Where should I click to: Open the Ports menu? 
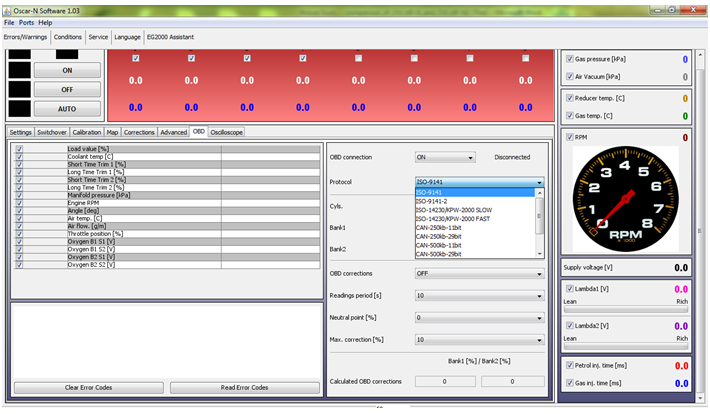point(26,23)
